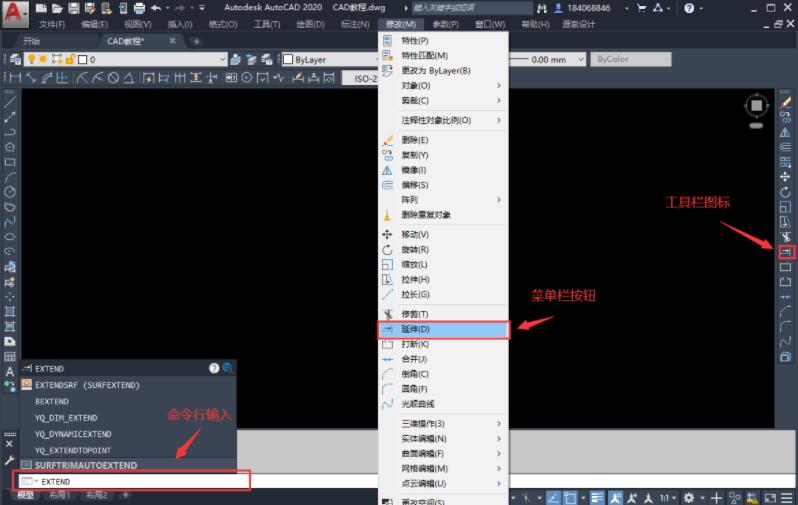Choose 特性匹配(M) menu entry

(x=443, y=55)
